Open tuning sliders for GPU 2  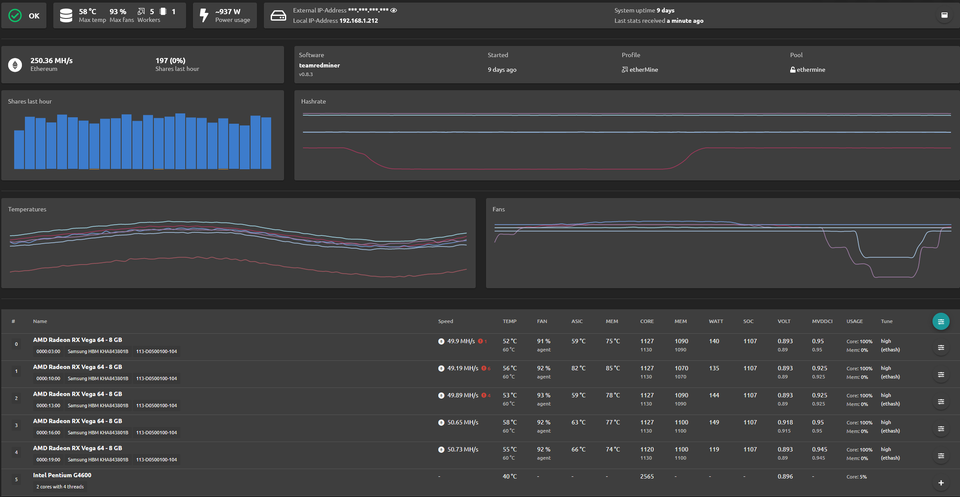(941, 402)
